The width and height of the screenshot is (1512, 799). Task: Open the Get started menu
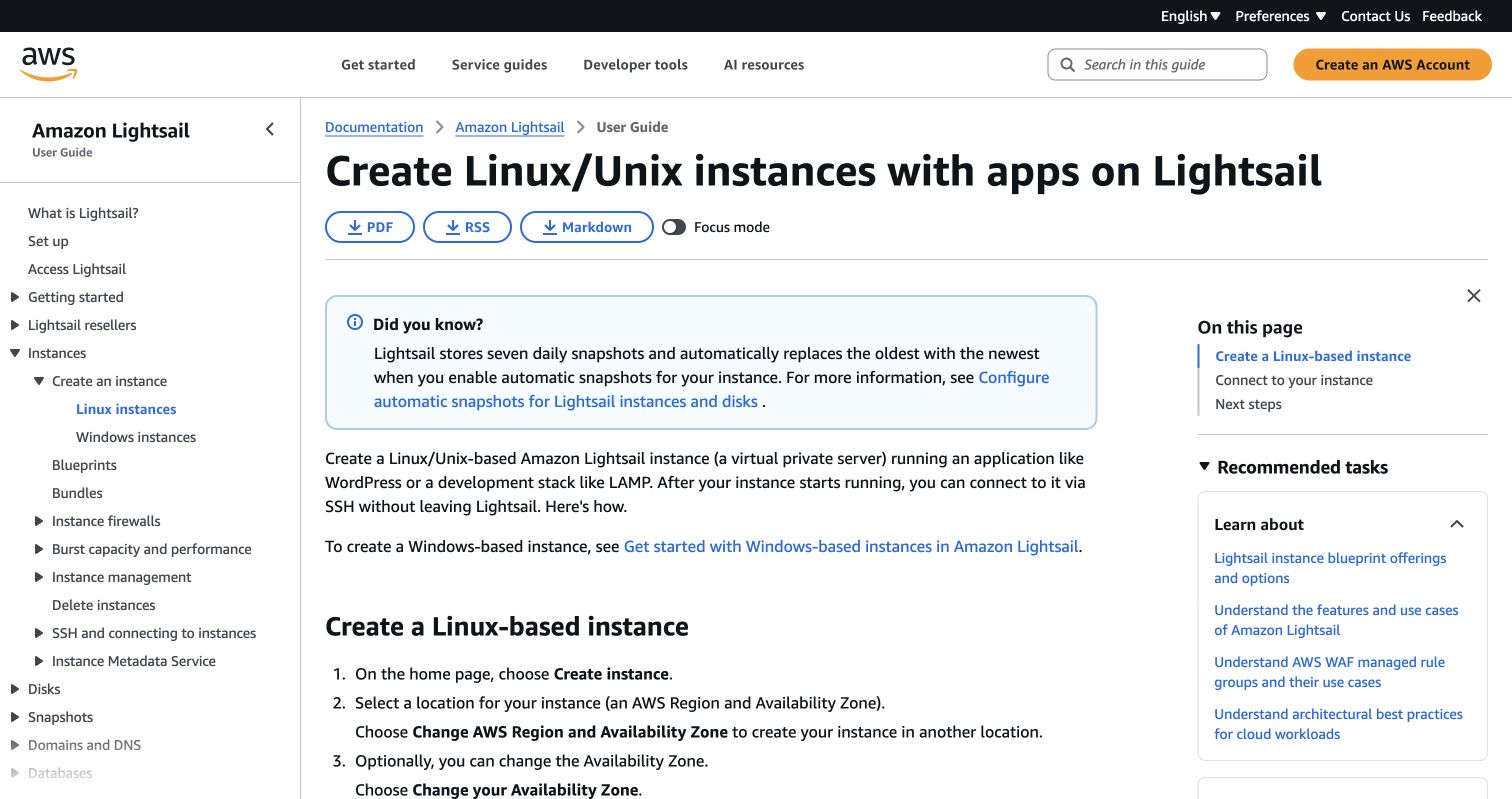378,65
